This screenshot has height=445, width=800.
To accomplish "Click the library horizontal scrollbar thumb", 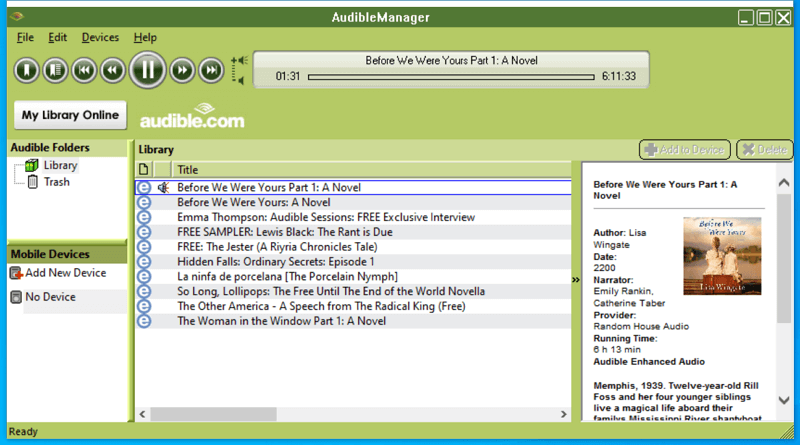I will tap(213, 414).
